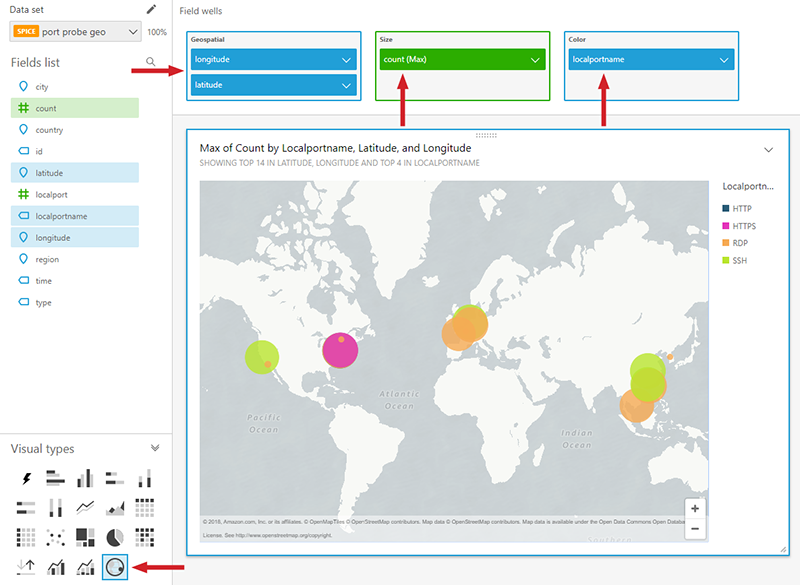Image resolution: width=800 pixels, height=585 pixels.
Task: Open the port probe geo data set dropdown
Action: (x=76, y=32)
